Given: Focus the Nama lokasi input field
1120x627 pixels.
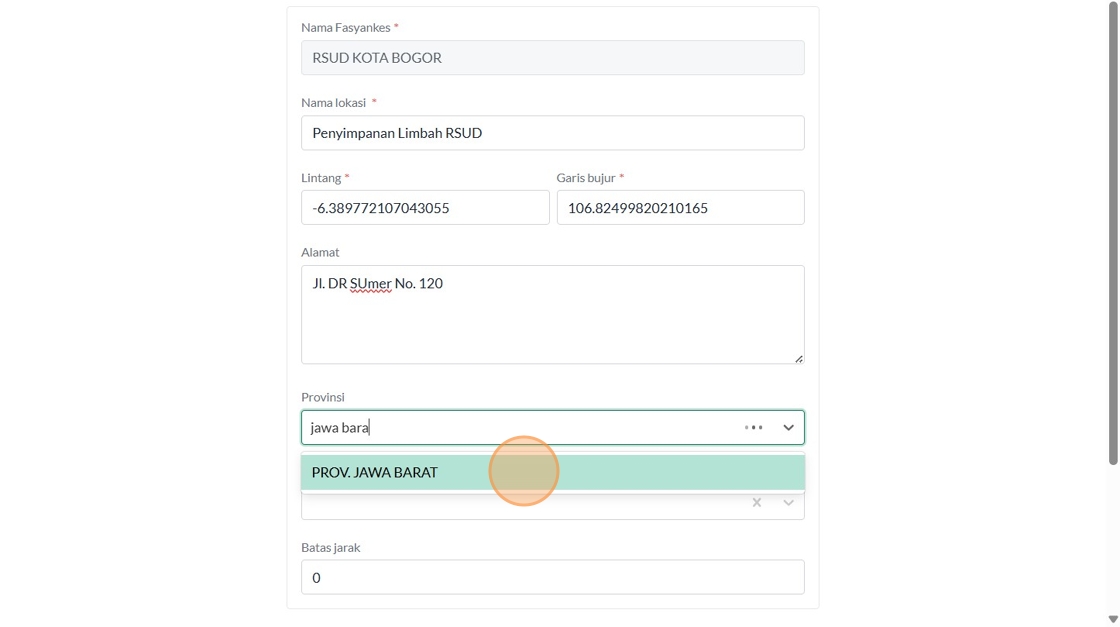Looking at the screenshot, I should click(552, 133).
